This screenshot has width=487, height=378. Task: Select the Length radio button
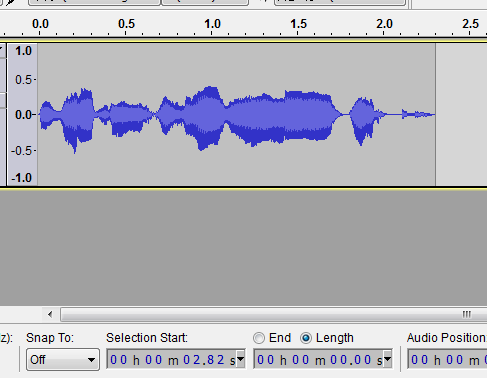point(305,338)
